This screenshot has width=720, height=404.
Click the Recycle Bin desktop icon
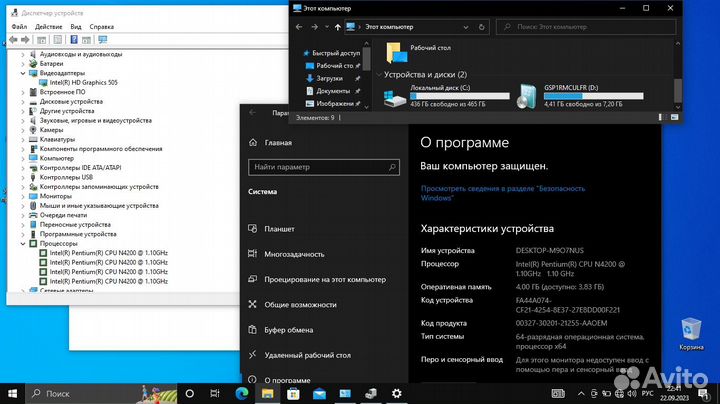[x=691, y=332]
